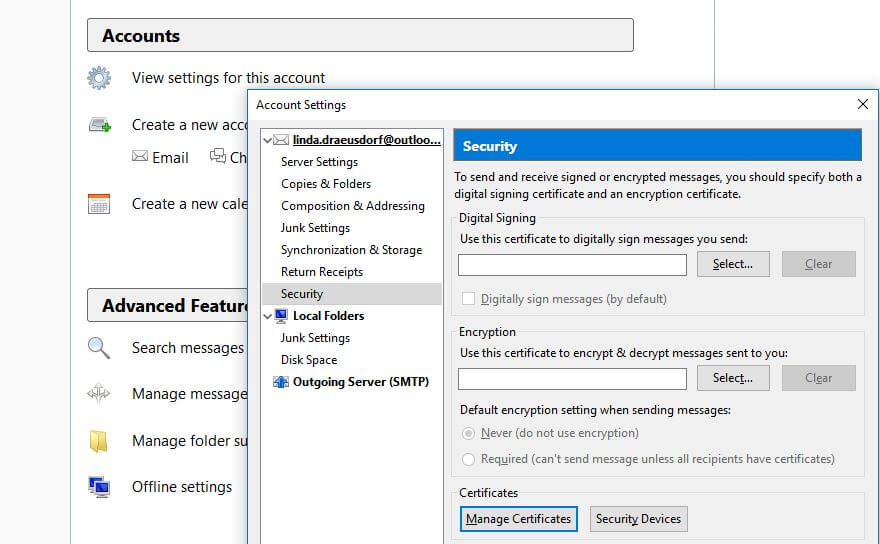This screenshot has height=544, width=880.
Task: Click the Offline settings computer icon
Action: coord(99,487)
